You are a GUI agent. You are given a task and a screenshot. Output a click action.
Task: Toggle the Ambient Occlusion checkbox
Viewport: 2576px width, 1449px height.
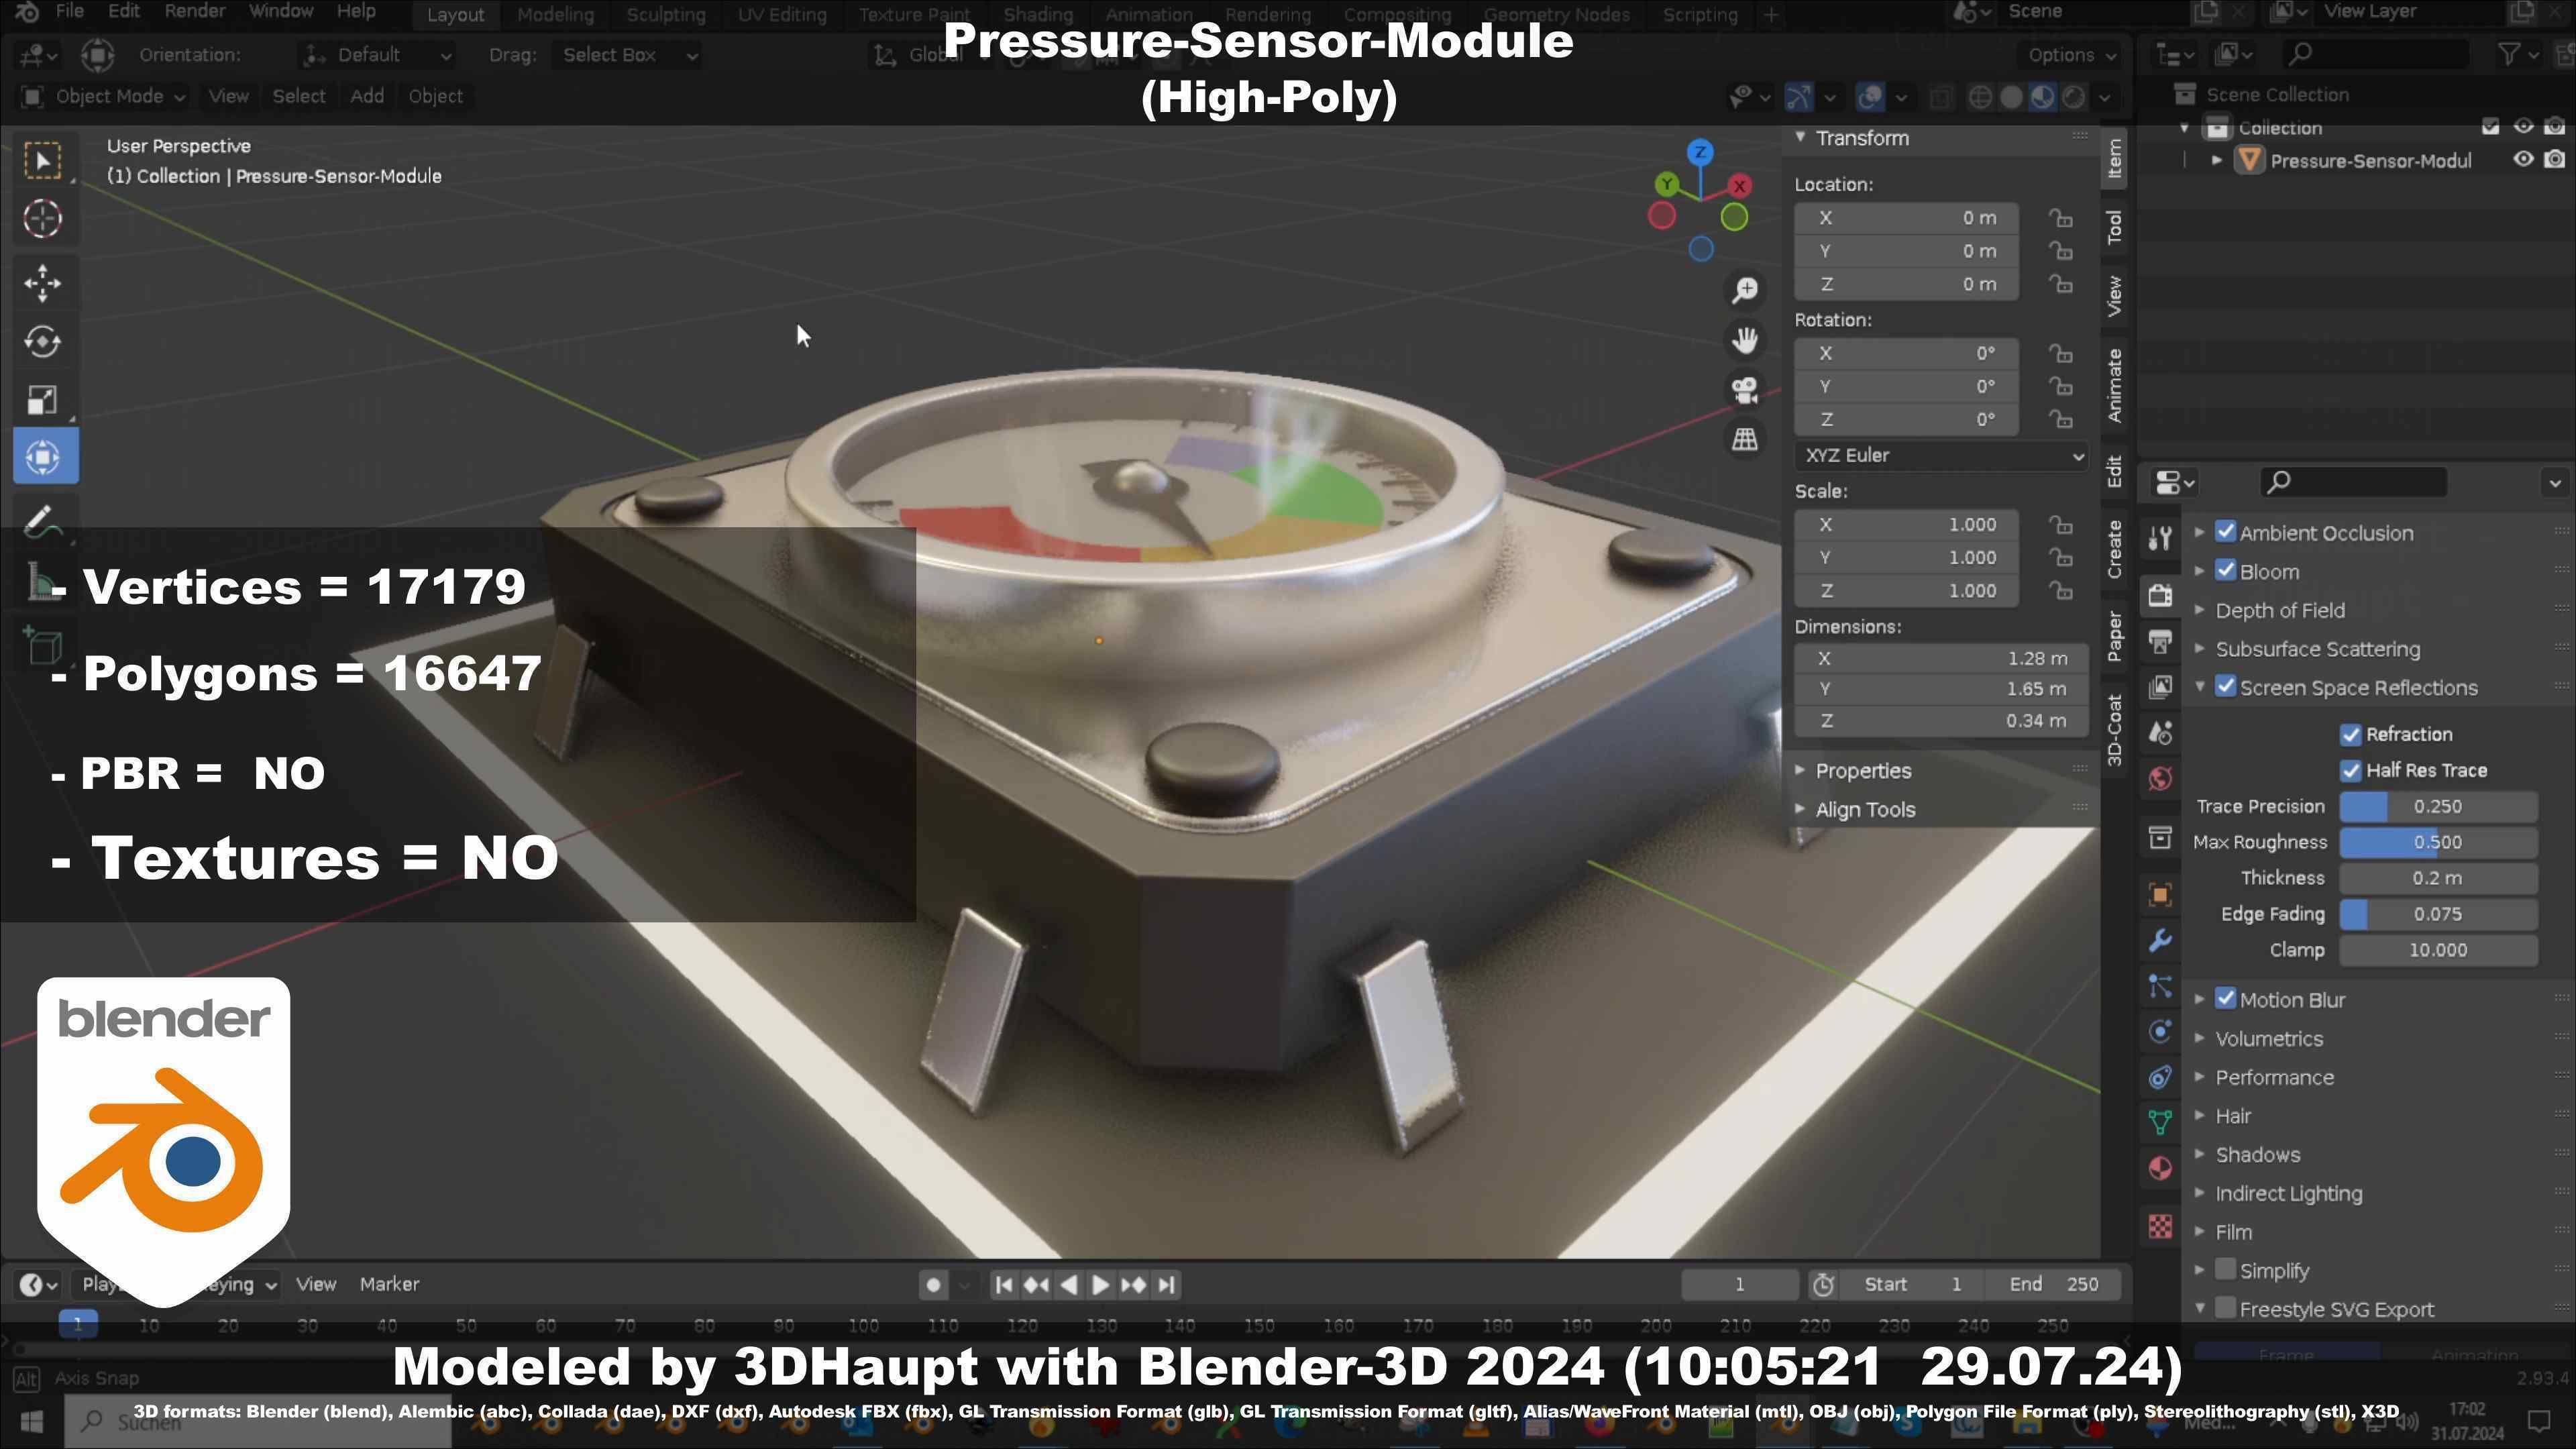point(2226,532)
